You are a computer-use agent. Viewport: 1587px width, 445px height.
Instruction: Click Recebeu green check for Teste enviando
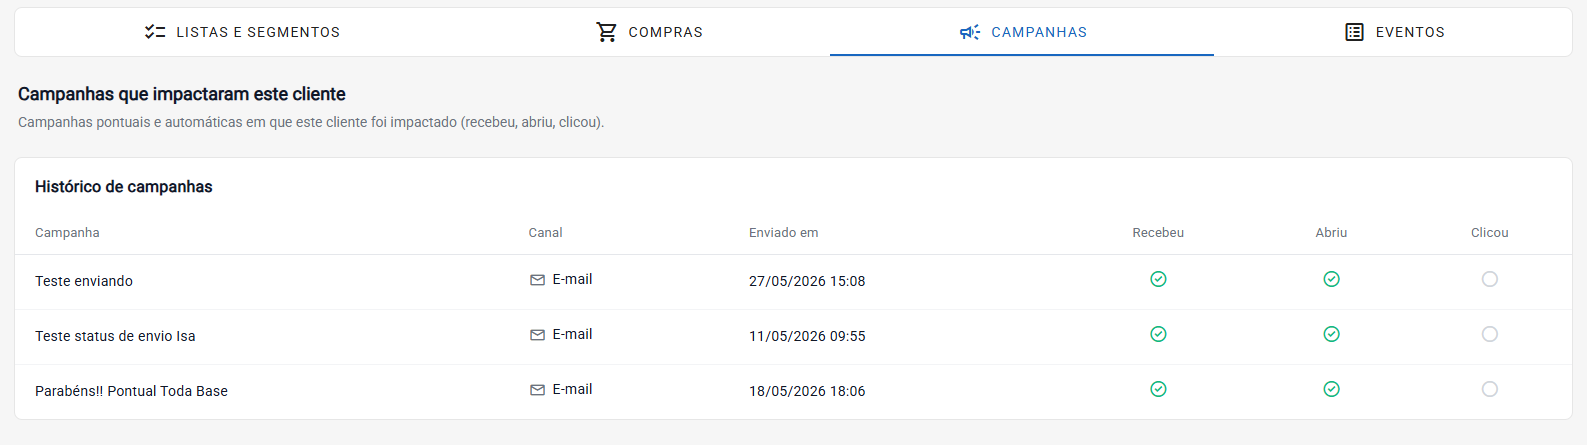[1158, 279]
